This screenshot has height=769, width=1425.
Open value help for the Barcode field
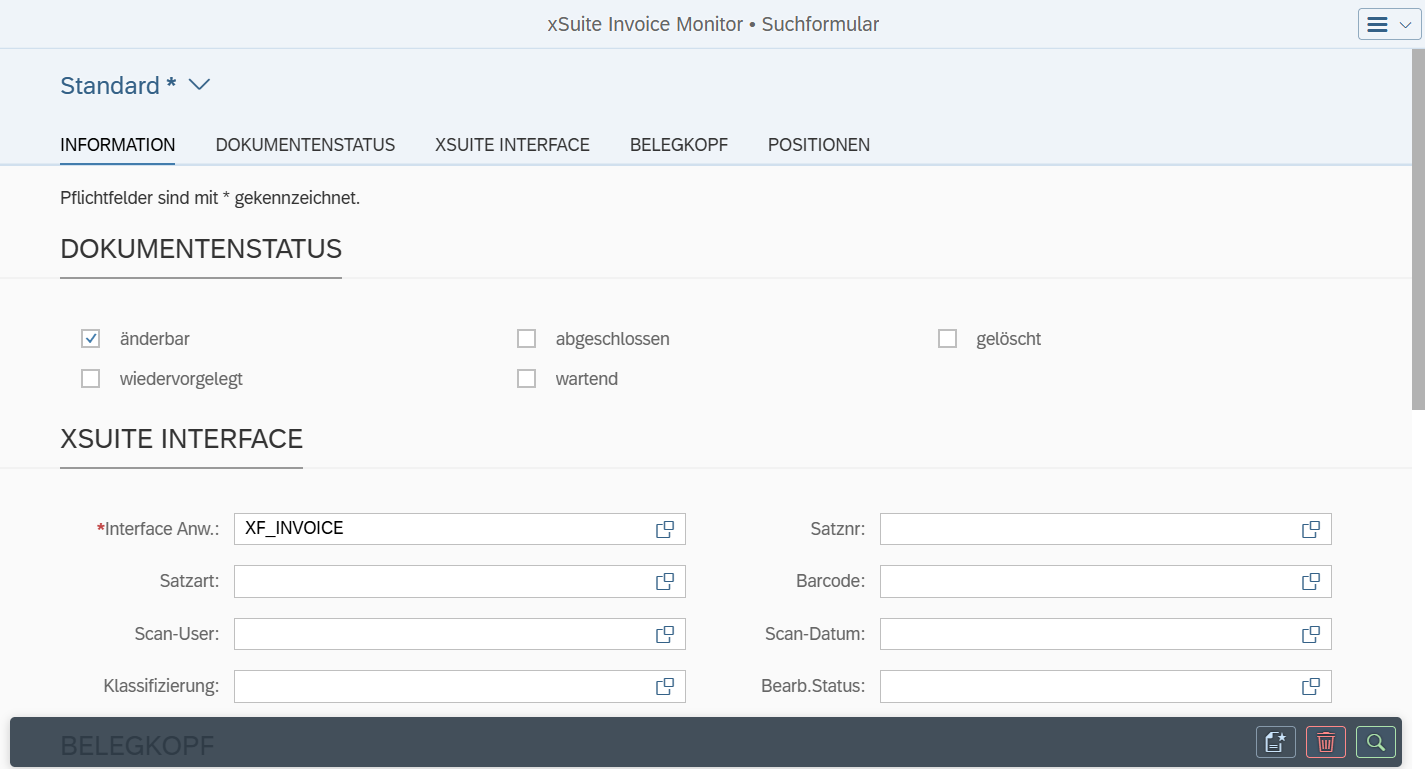pyautogui.click(x=1310, y=581)
